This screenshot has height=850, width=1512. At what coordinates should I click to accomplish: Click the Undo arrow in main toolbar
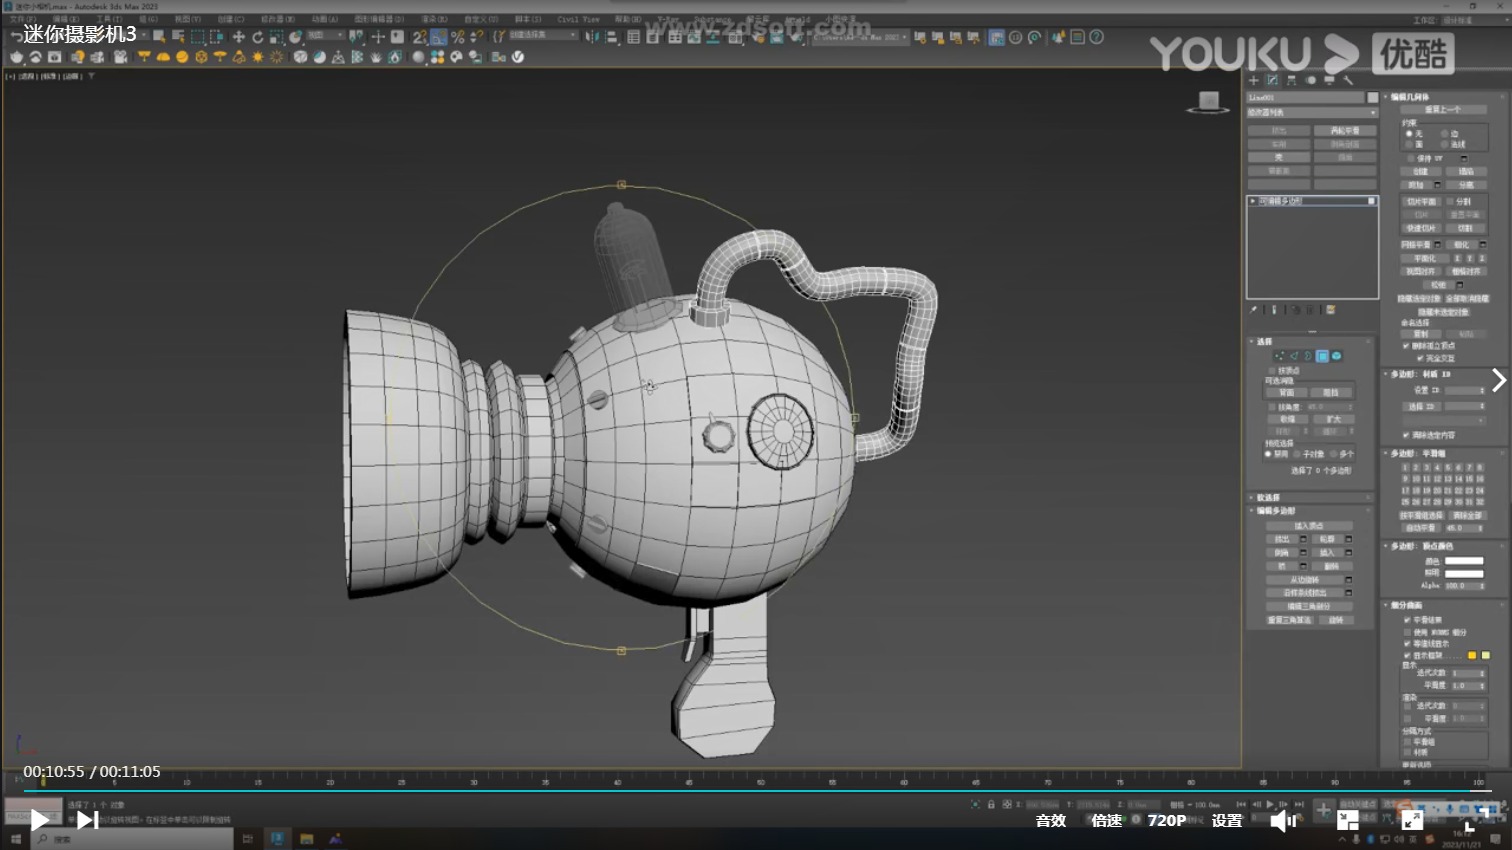point(16,37)
